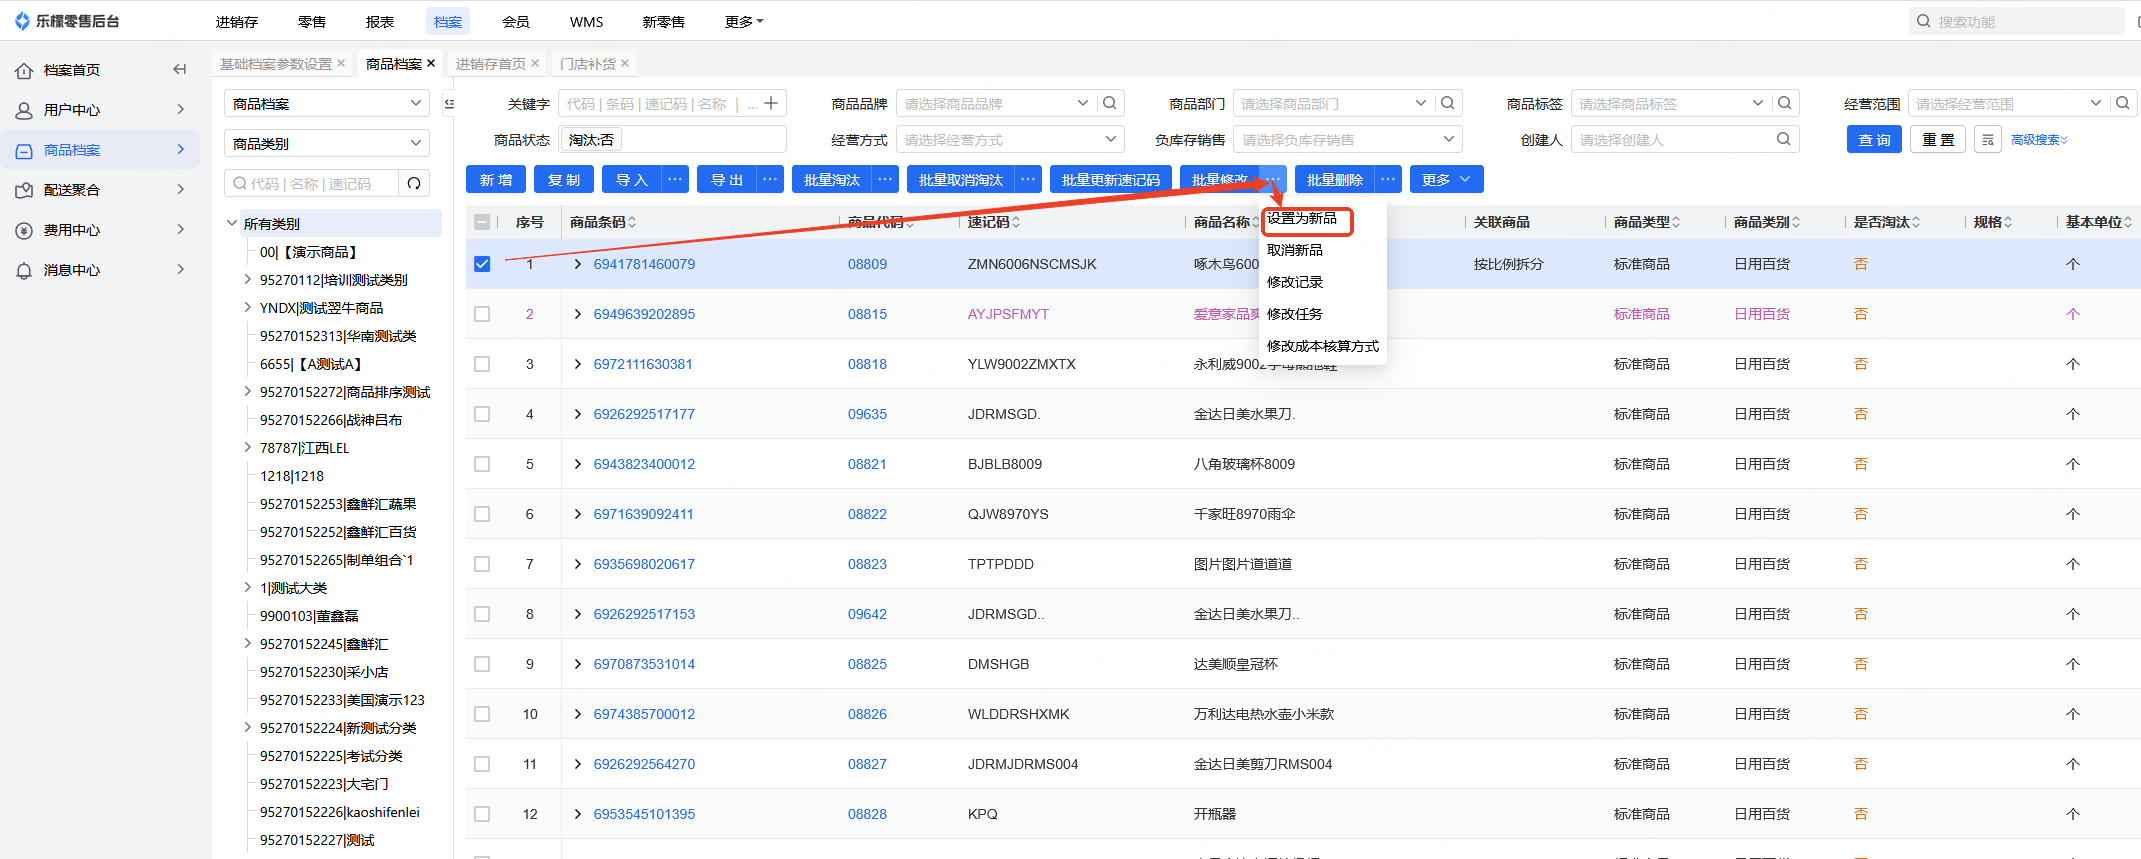2141x859 pixels.
Task: Close the 门店补货 tab
Action: tap(625, 64)
